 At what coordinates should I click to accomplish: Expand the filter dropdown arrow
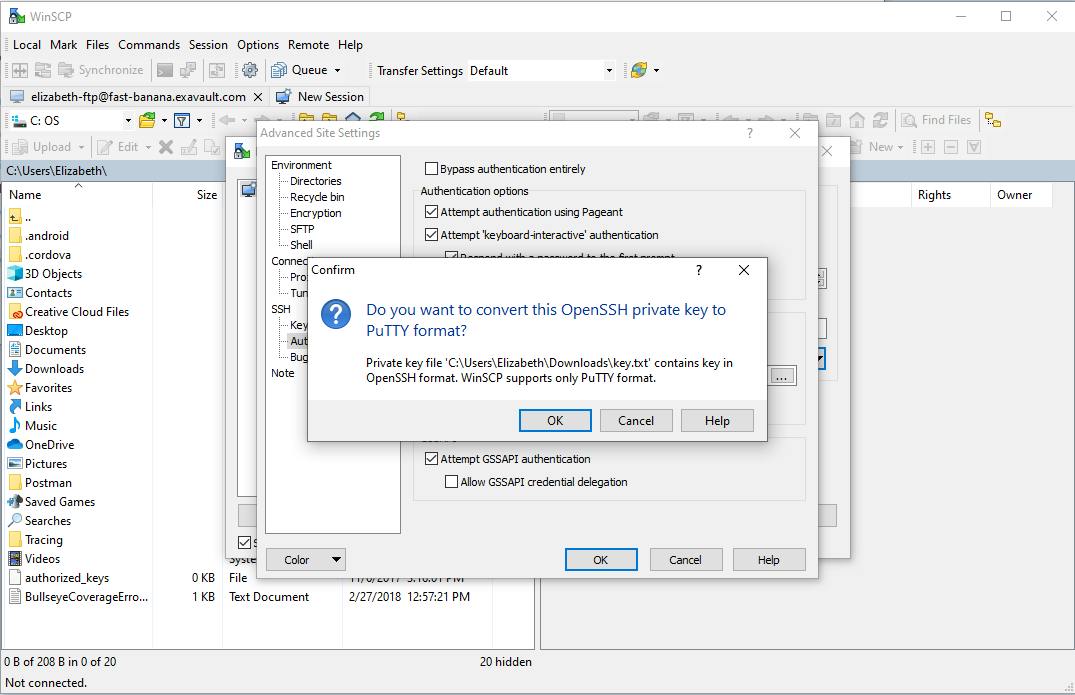[200, 121]
